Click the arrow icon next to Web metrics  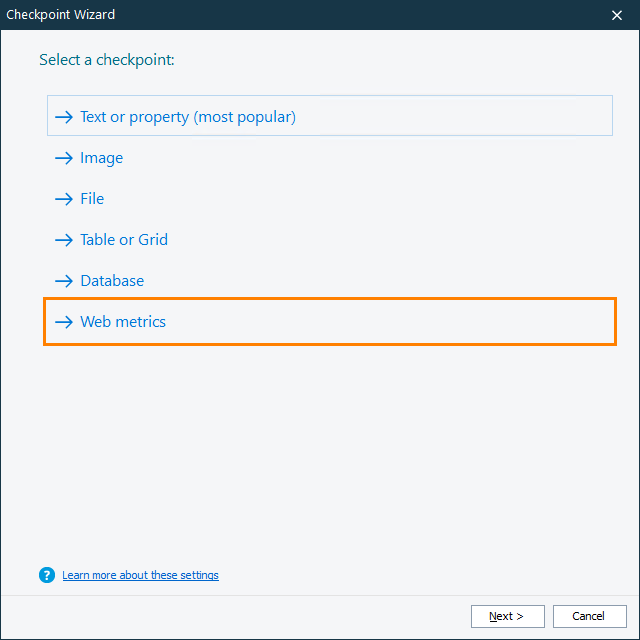click(x=64, y=322)
